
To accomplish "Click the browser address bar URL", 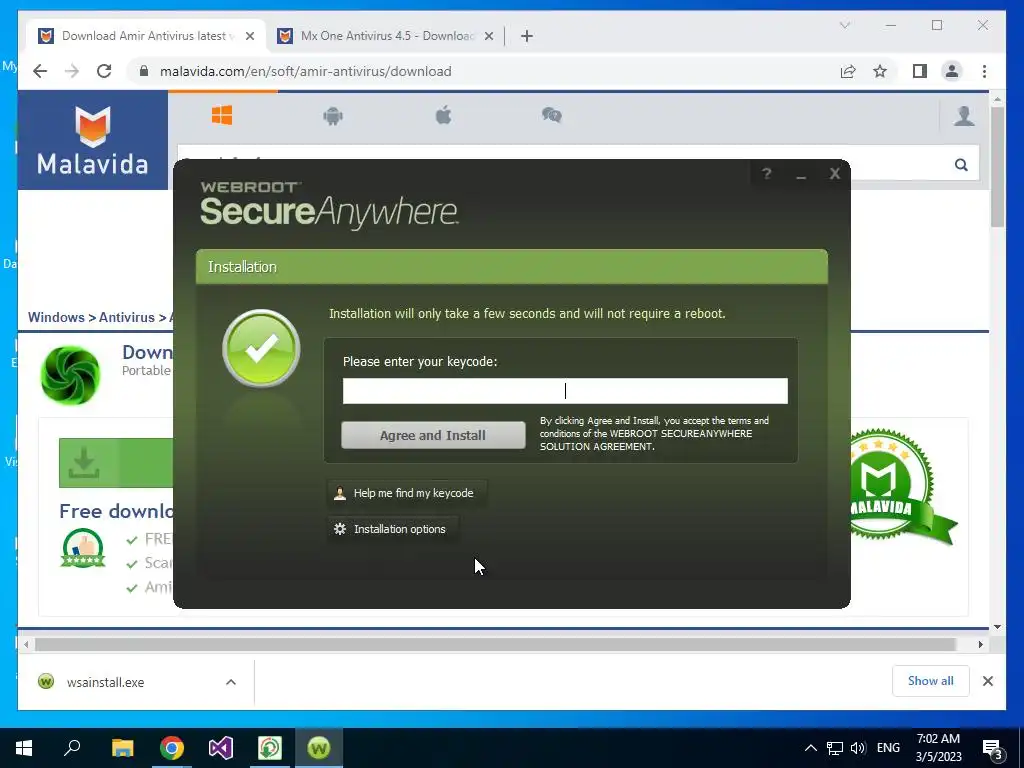I will click(x=306, y=71).
